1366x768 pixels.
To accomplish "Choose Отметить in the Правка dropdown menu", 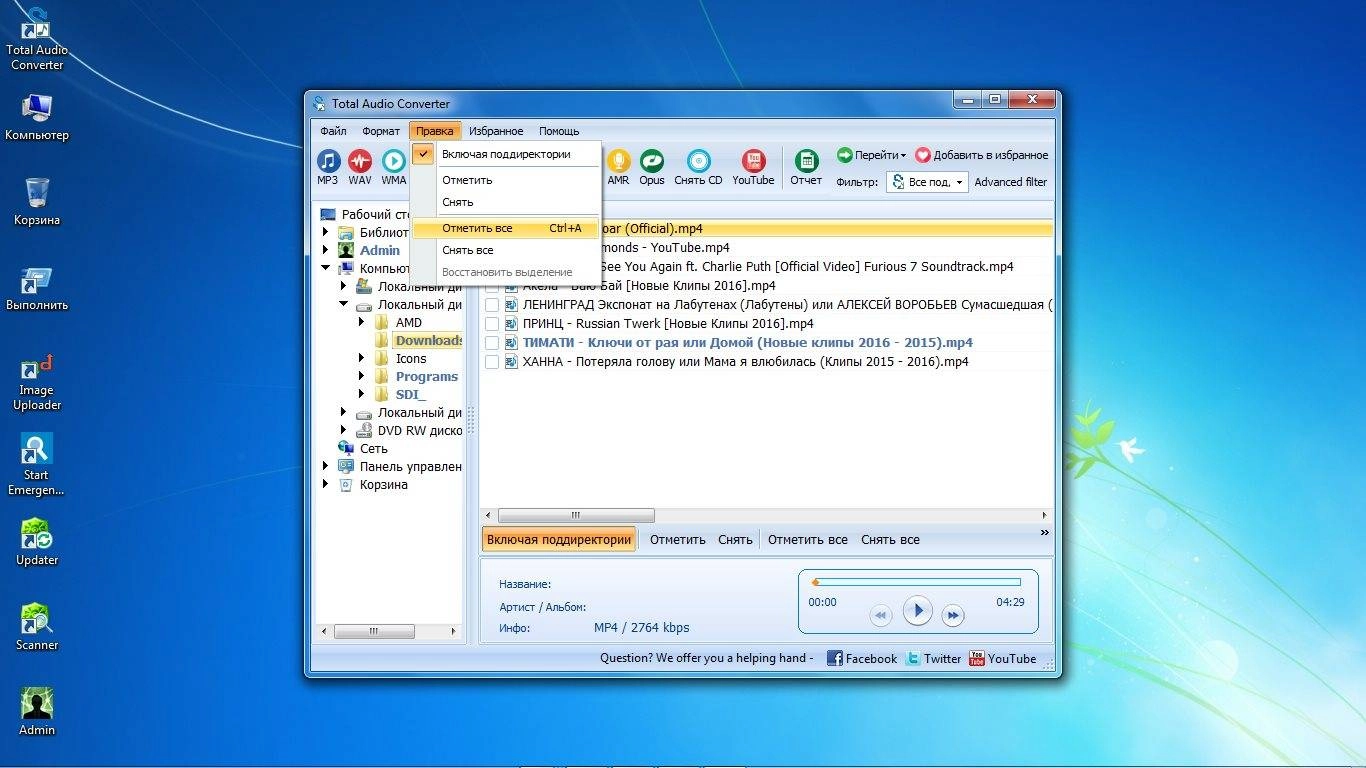I will pos(506,180).
